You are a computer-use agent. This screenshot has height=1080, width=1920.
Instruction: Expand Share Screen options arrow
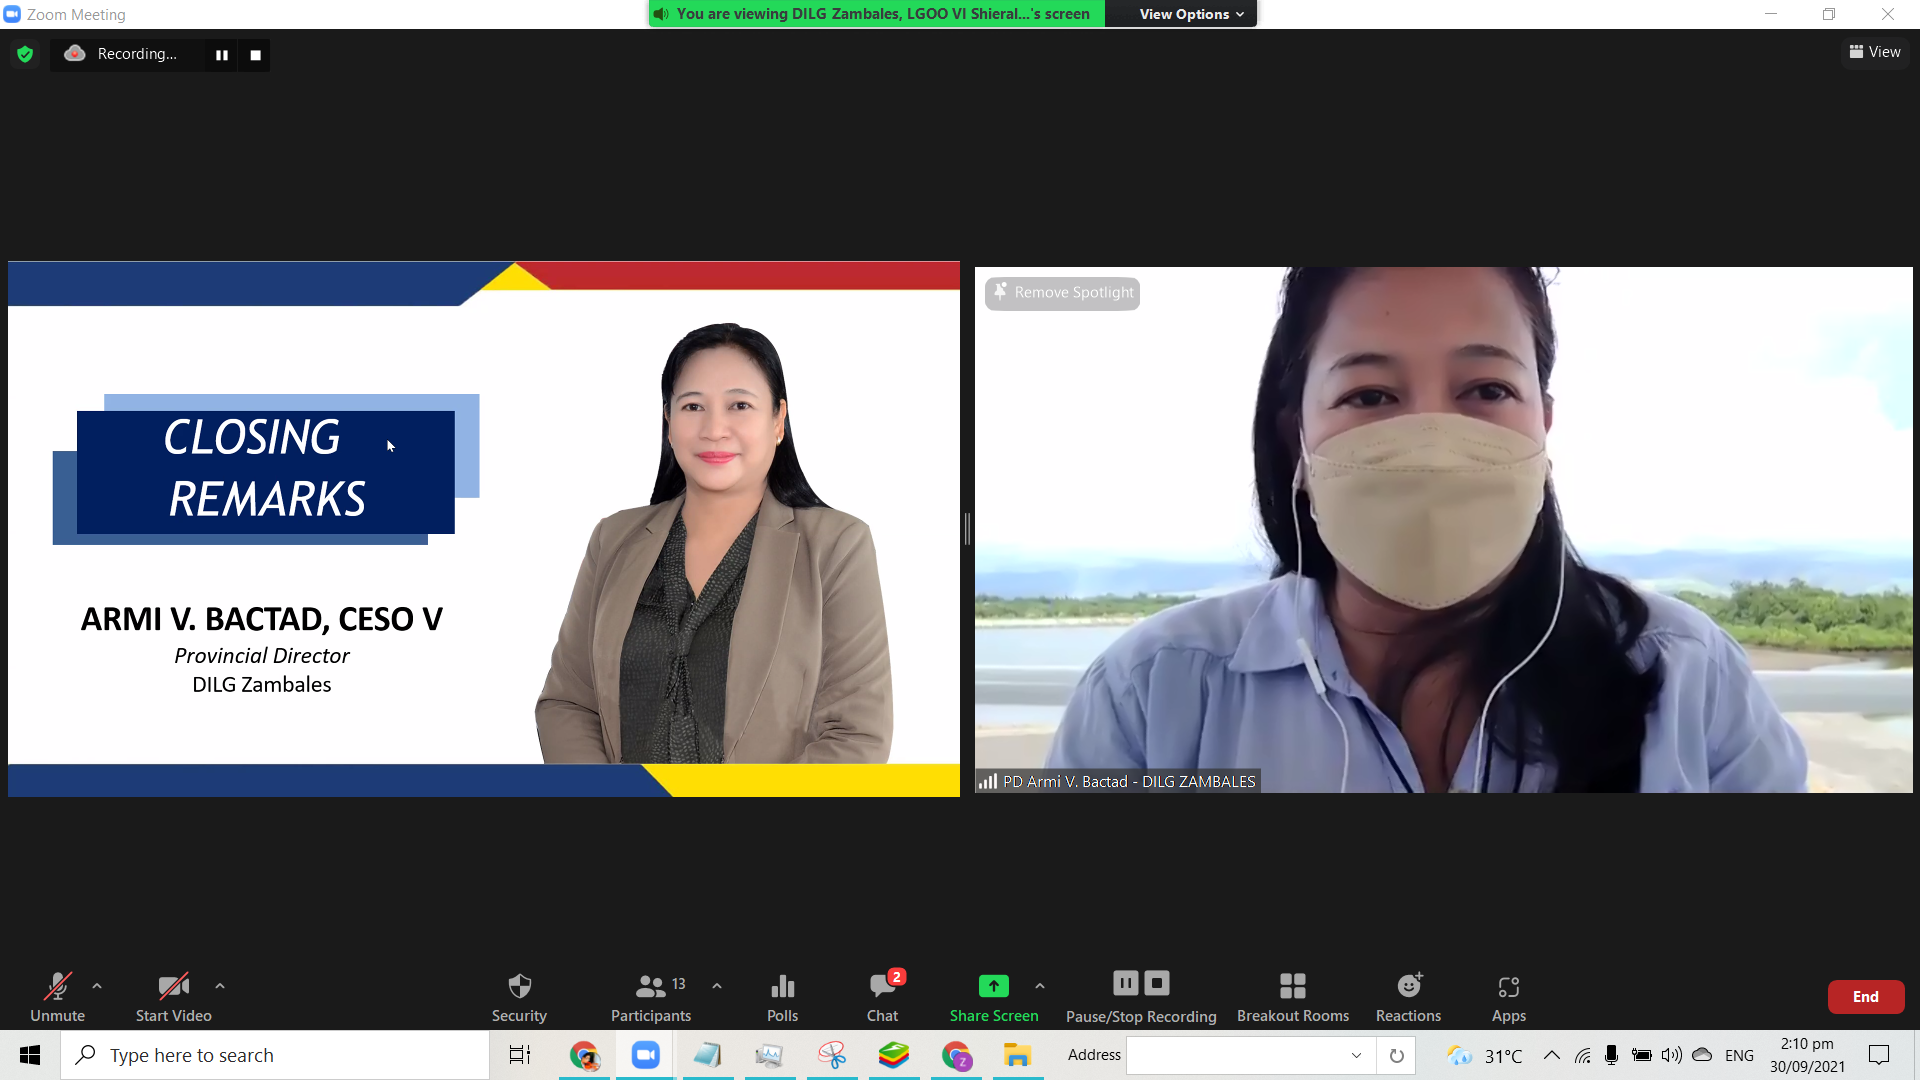click(x=1040, y=986)
